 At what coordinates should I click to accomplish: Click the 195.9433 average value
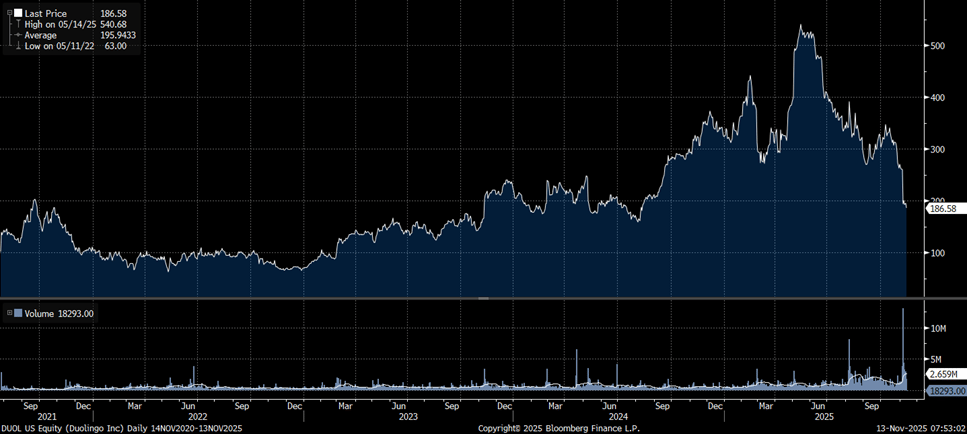tap(118, 35)
